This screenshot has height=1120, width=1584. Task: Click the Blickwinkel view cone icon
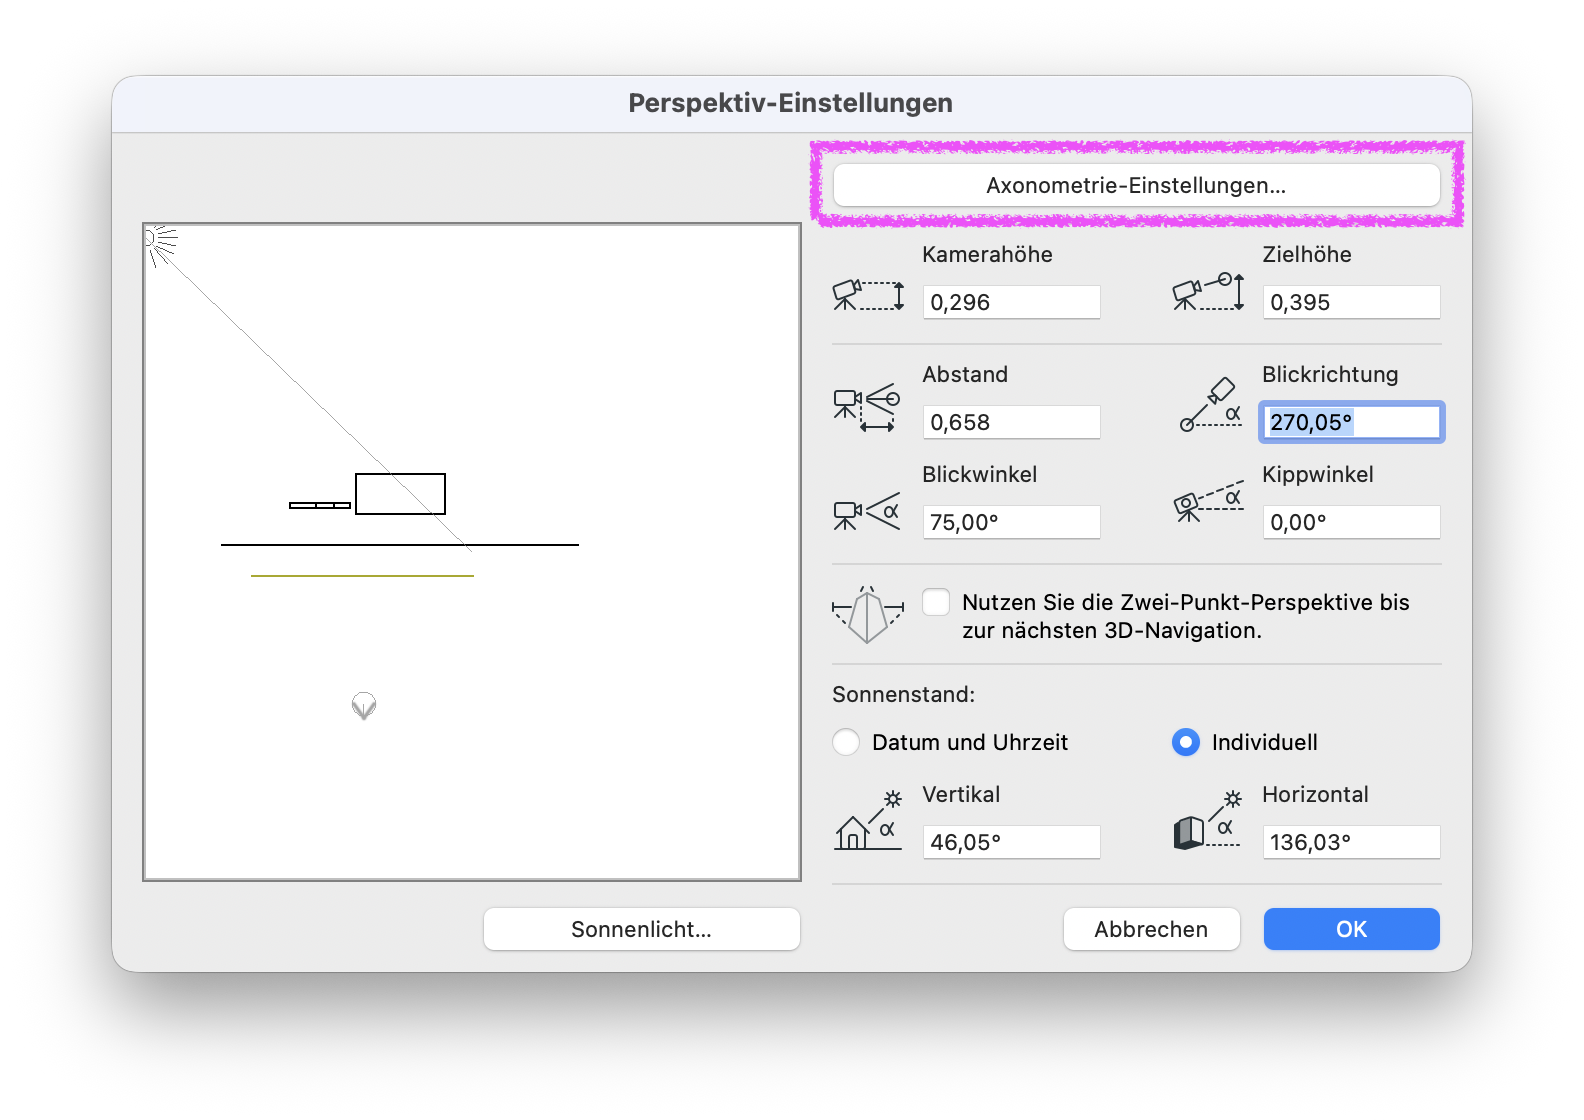867,512
